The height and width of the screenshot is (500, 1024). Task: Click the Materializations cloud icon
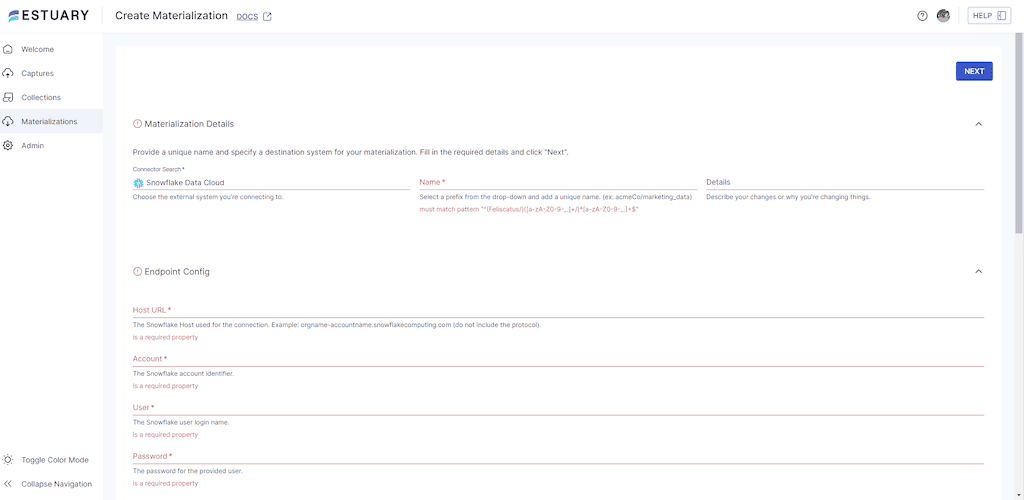pyautogui.click(x=8, y=121)
